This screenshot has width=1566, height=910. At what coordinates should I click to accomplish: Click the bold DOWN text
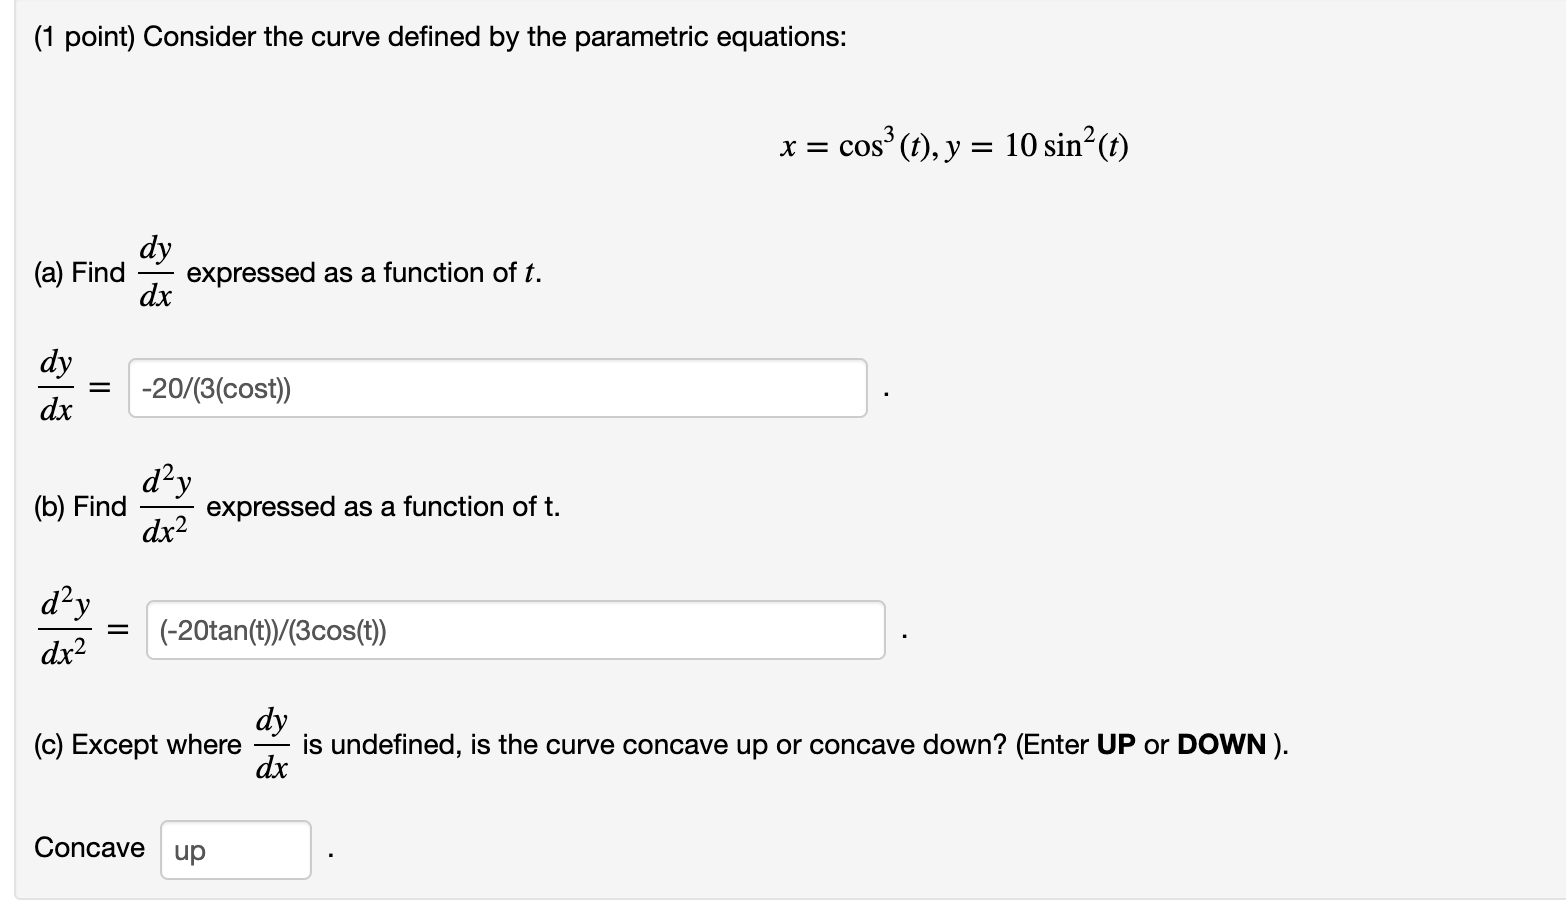click(x=1221, y=744)
